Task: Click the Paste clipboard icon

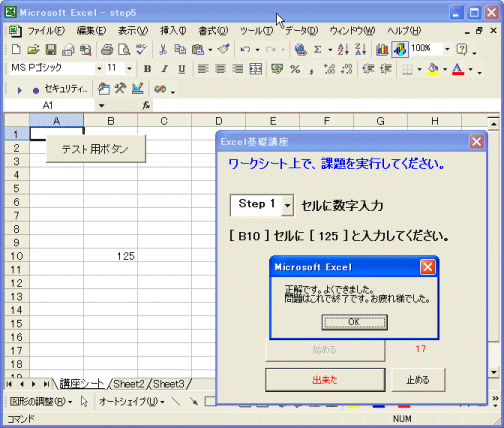Action: pos(198,50)
